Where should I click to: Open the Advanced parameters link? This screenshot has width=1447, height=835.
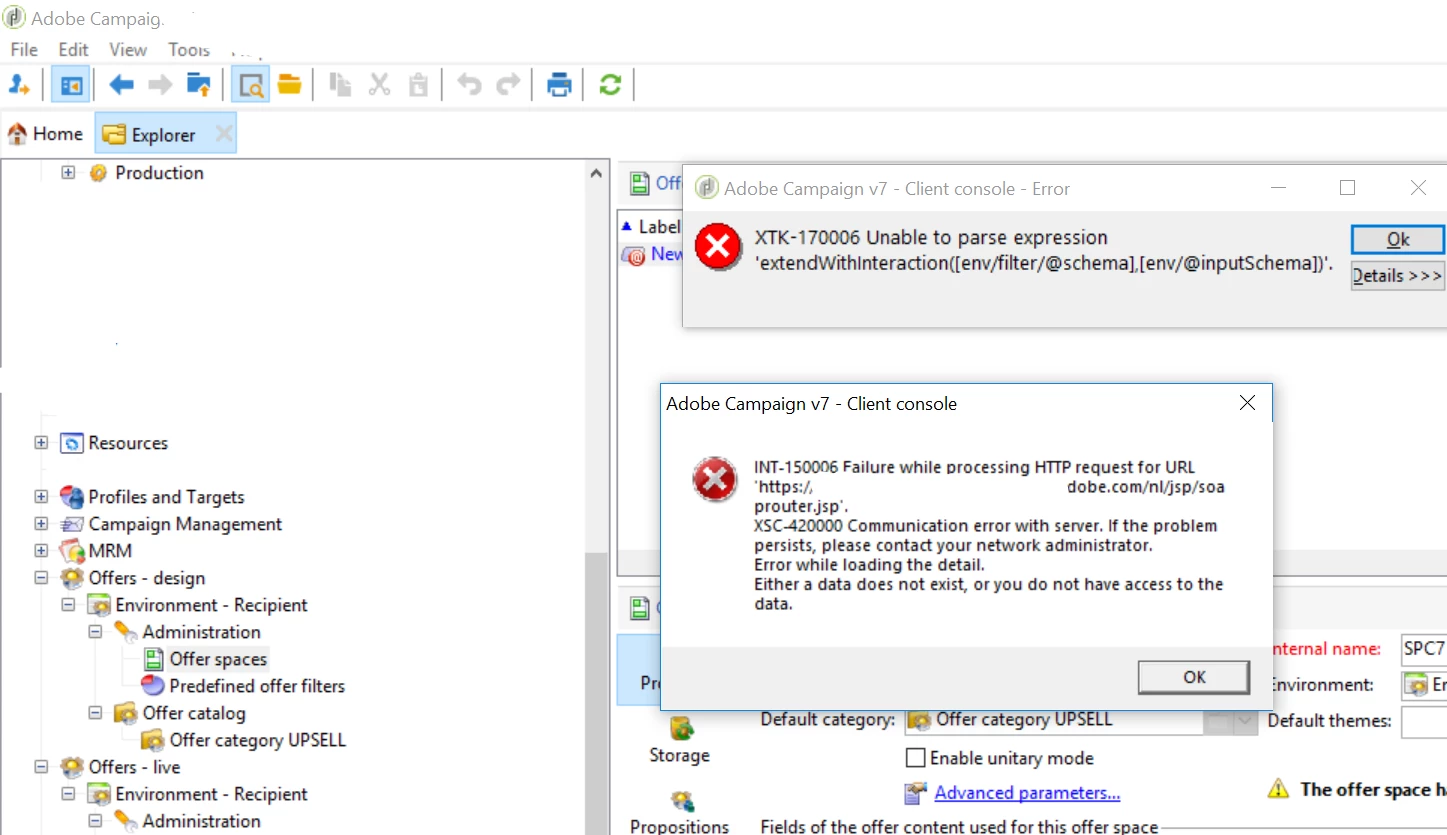click(1027, 793)
